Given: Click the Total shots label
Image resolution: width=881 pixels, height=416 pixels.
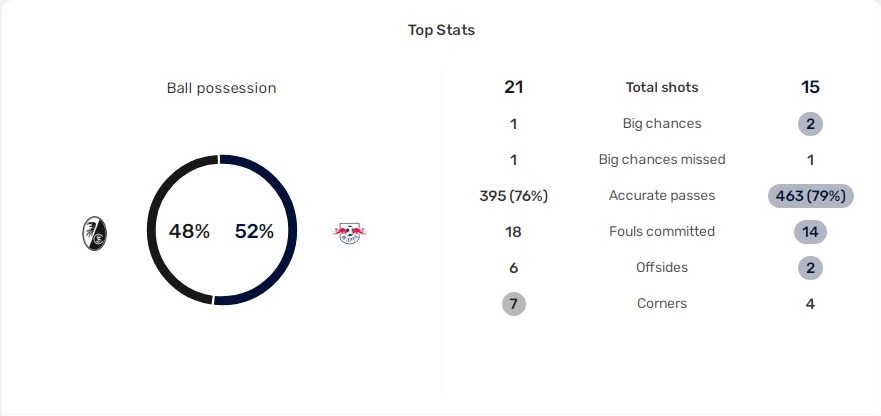Looking at the screenshot, I should [x=662, y=88].
